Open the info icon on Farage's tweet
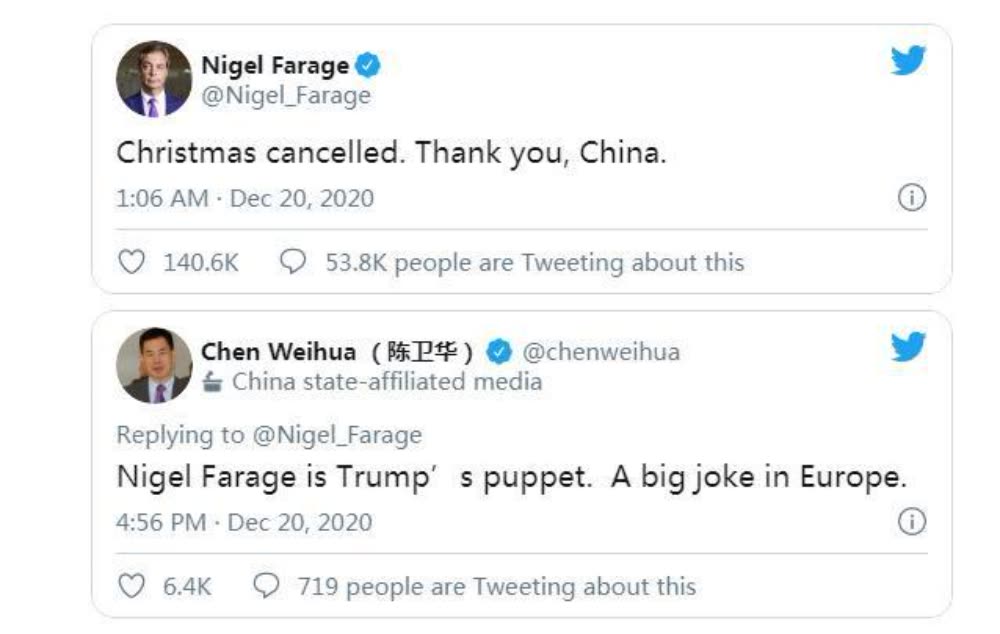 [x=911, y=198]
